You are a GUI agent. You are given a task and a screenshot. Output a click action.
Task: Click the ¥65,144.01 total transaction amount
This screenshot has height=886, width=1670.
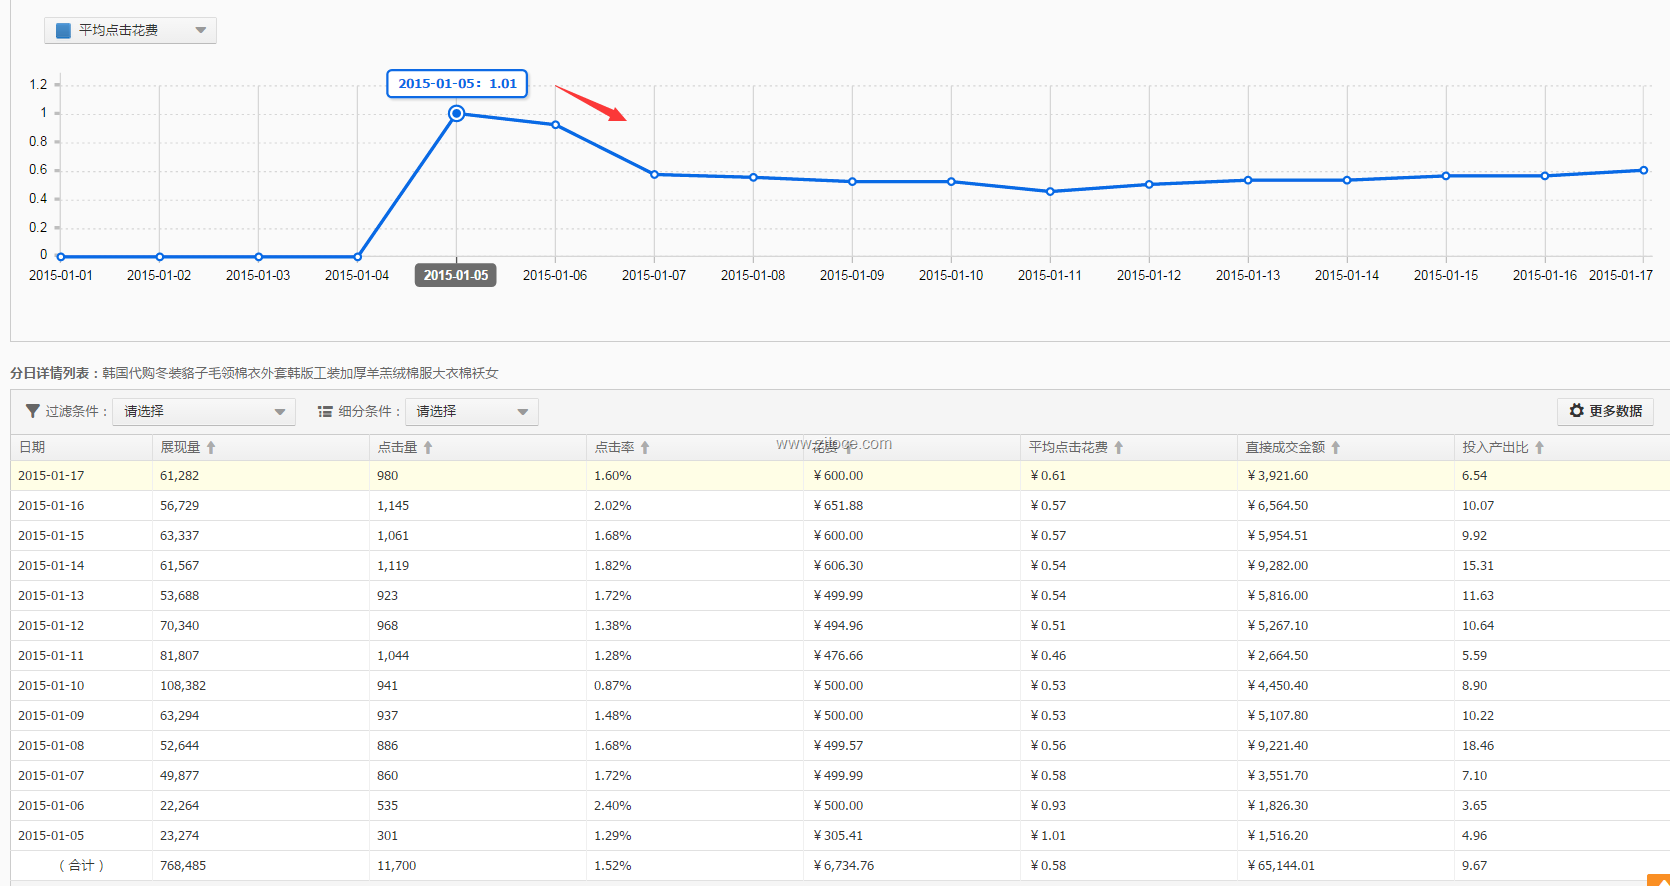(1281, 866)
